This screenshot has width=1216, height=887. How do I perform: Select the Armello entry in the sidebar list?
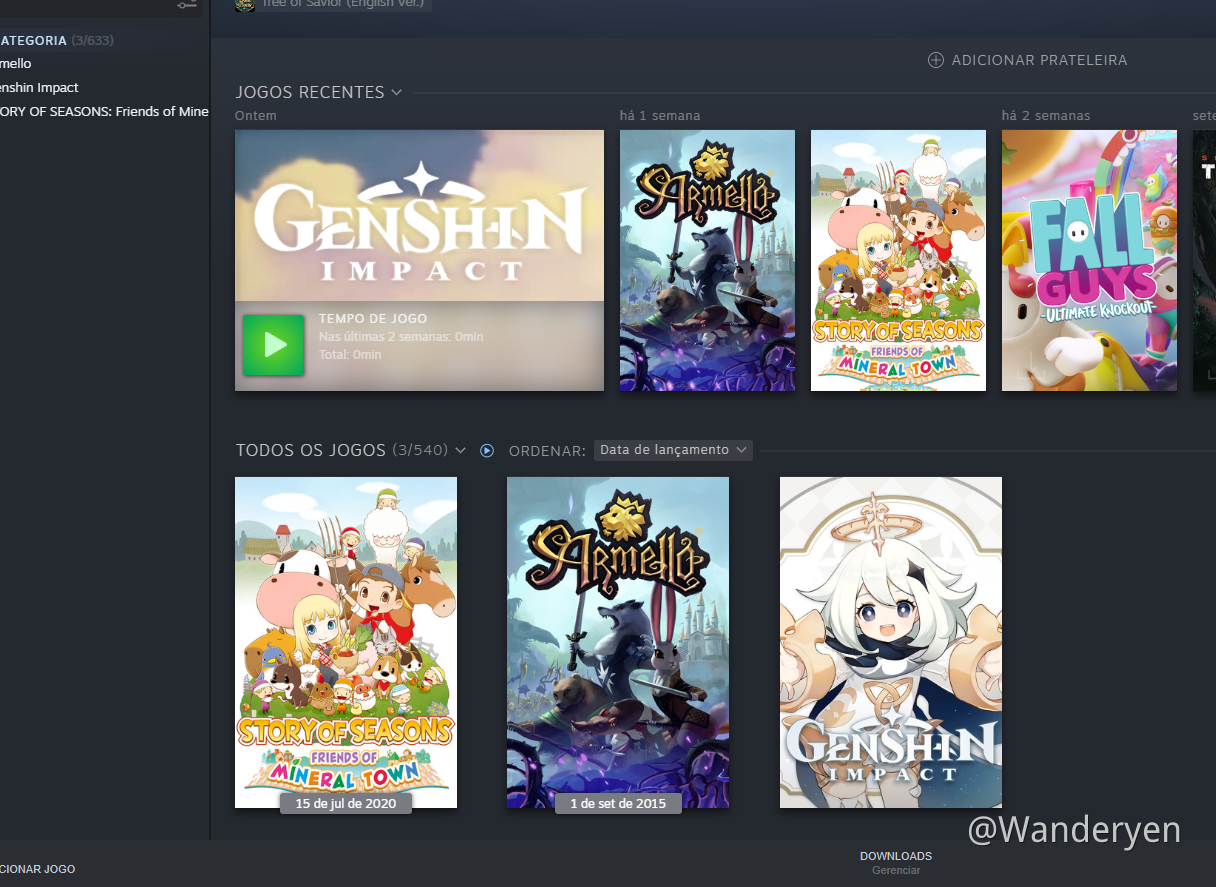click(16, 63)
